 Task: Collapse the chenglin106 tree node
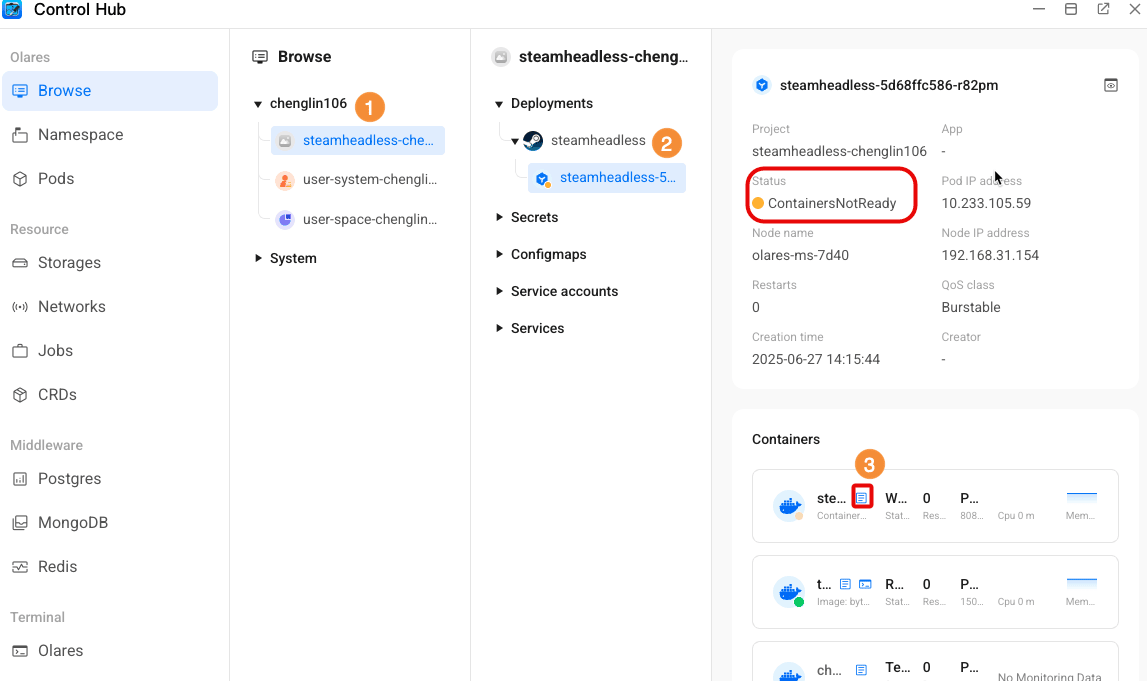tap(258, 104)
